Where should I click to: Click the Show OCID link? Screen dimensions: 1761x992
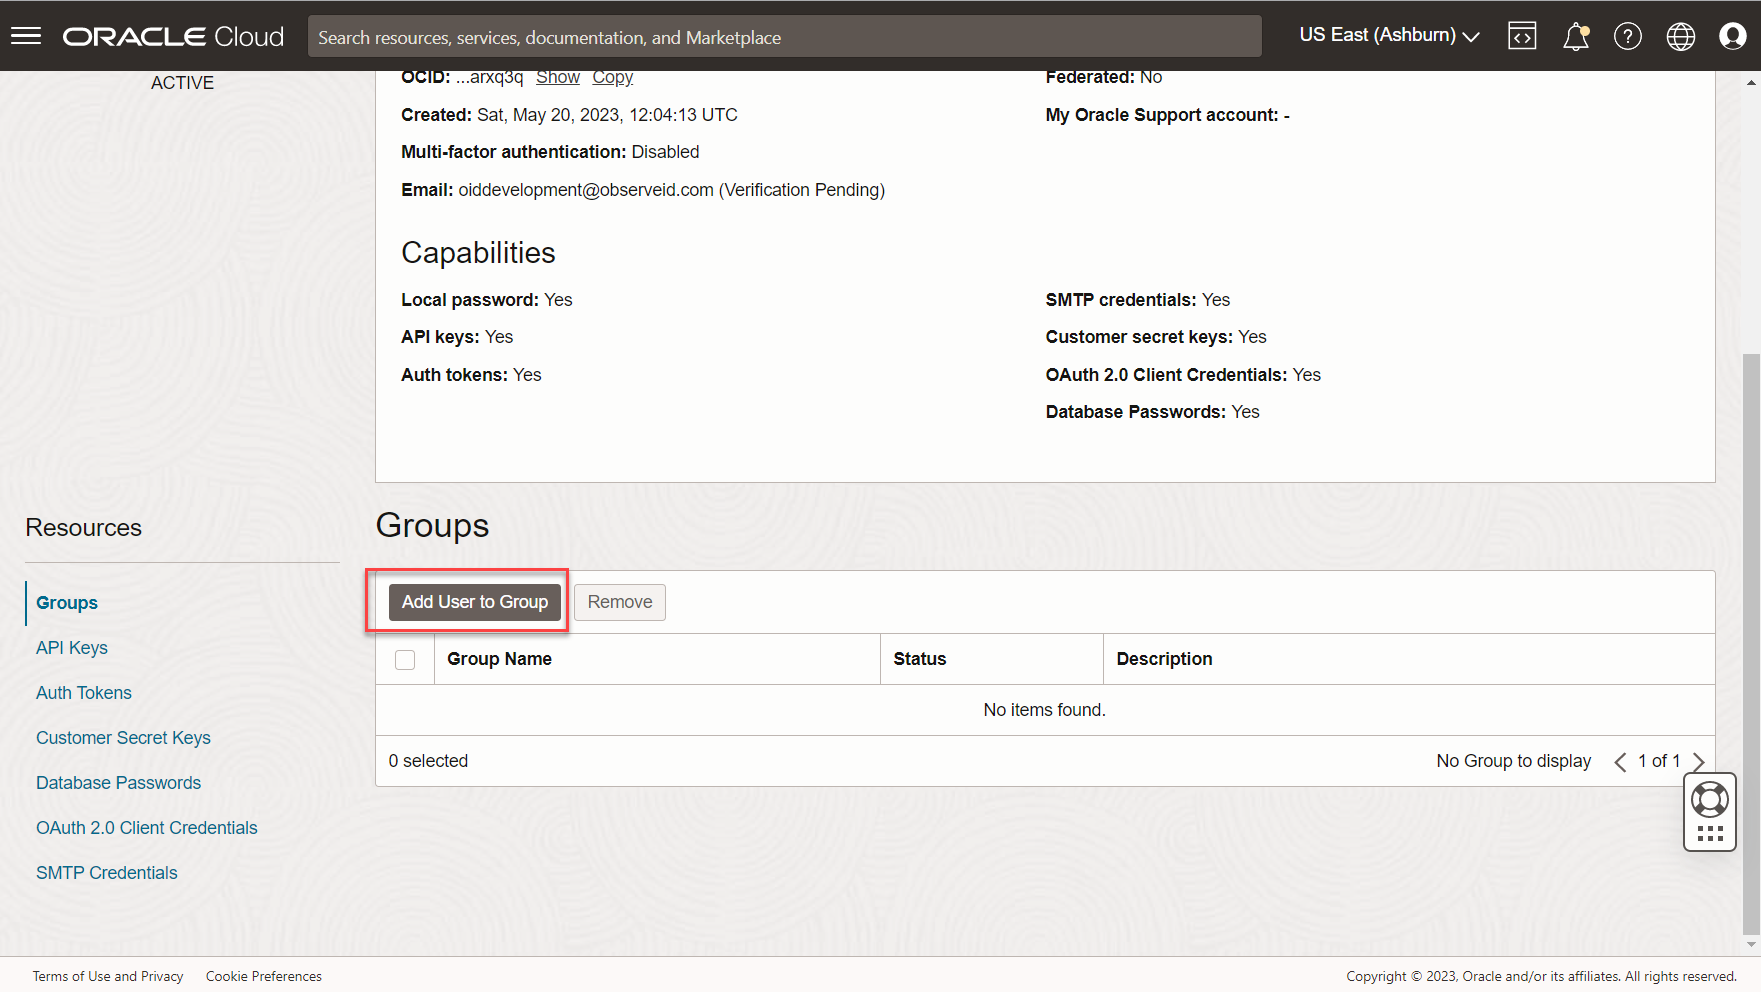coord(557,78)
